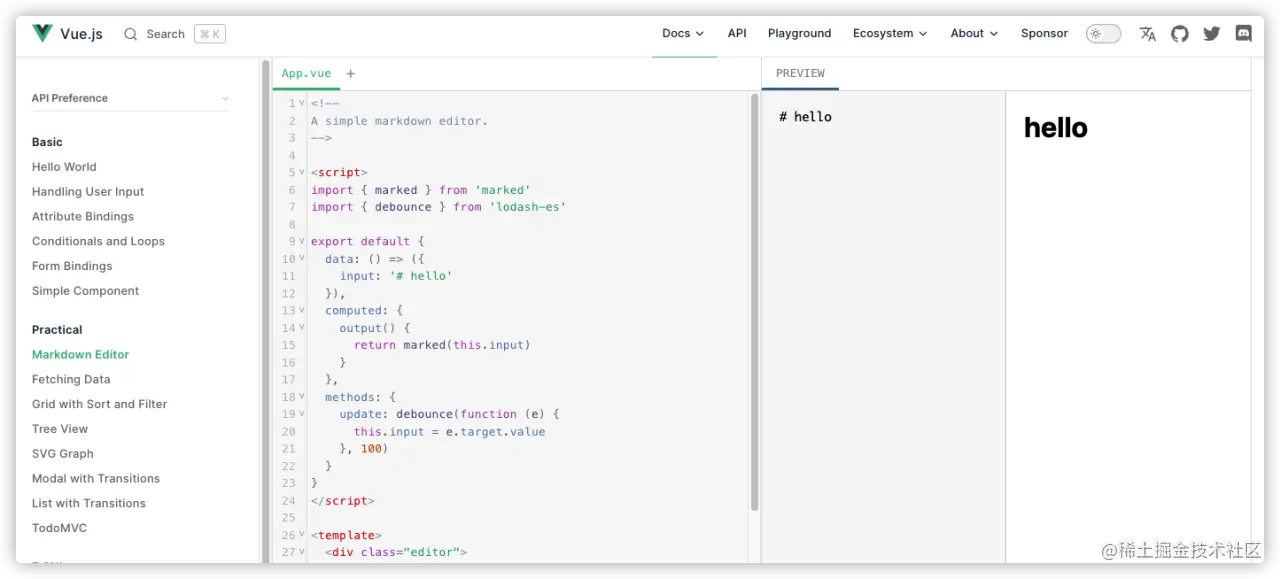
Task: Toggle the dark mode appearance switch
Action: tap(1104, 34)
